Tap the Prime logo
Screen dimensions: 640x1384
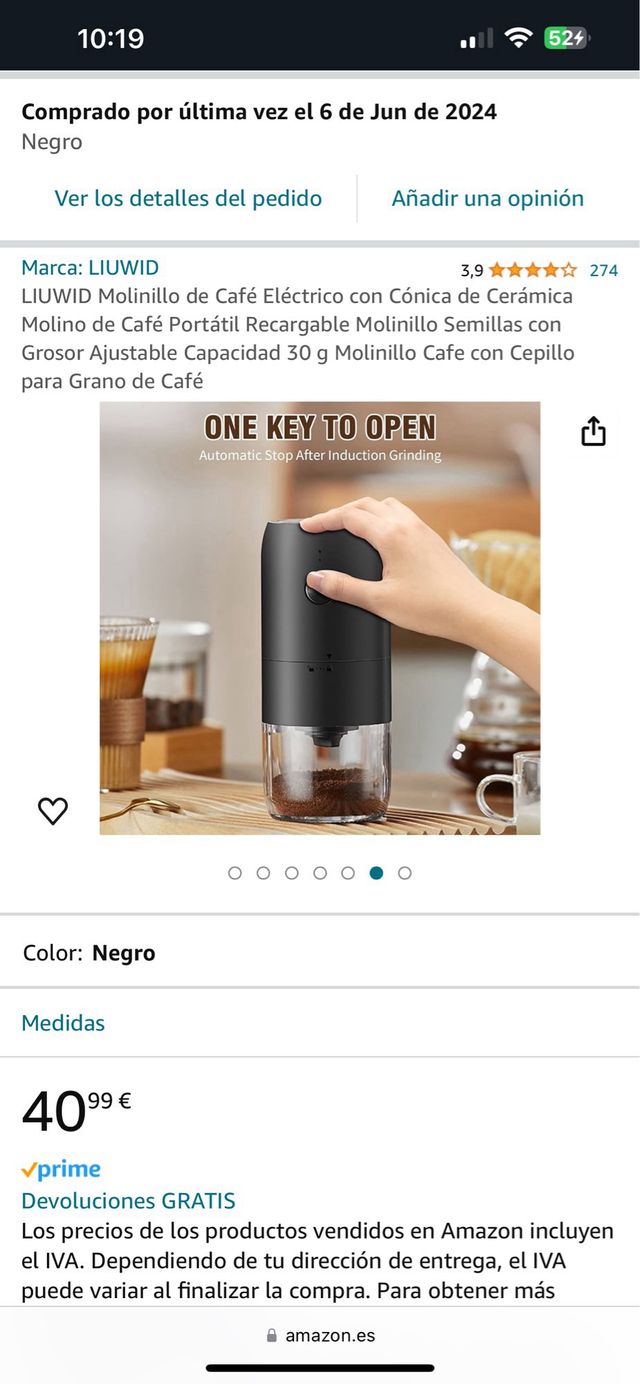[61, 1169]
